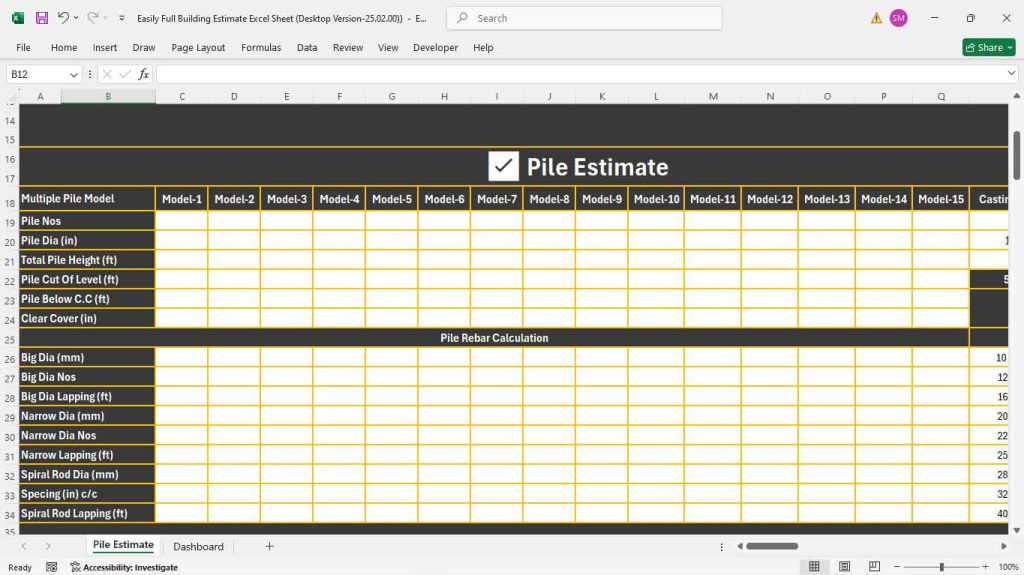Screen dimensions: 1024x575
Task: Click the zoom out minus button
Action: (x=897, y=567)
